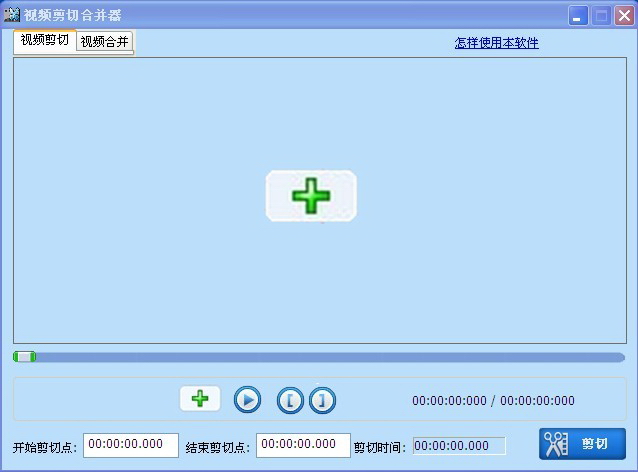Click the green seek slider handle

point(25,357)
